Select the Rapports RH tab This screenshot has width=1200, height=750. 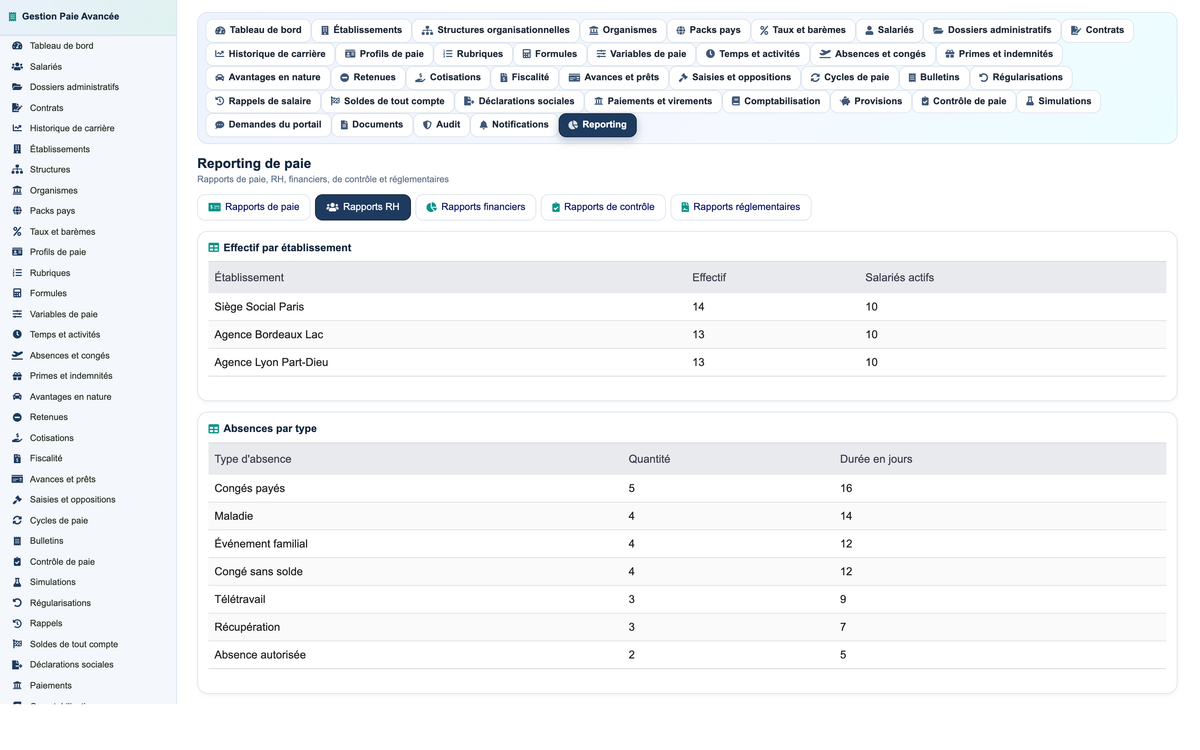pyautogui.click(x=363, y=207)
